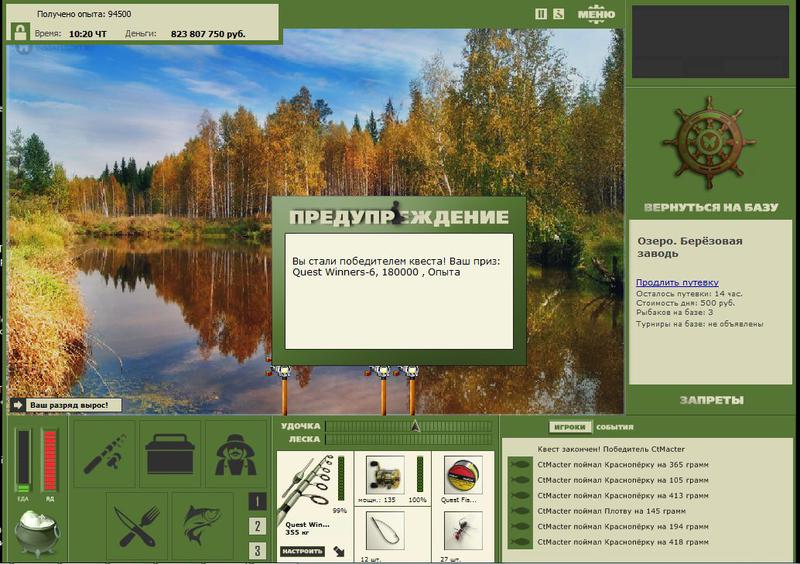The image size is (800, 564).
Task: Click fish icon beside Краснопёрка 418 грамм entry
Action: [520, 542]
